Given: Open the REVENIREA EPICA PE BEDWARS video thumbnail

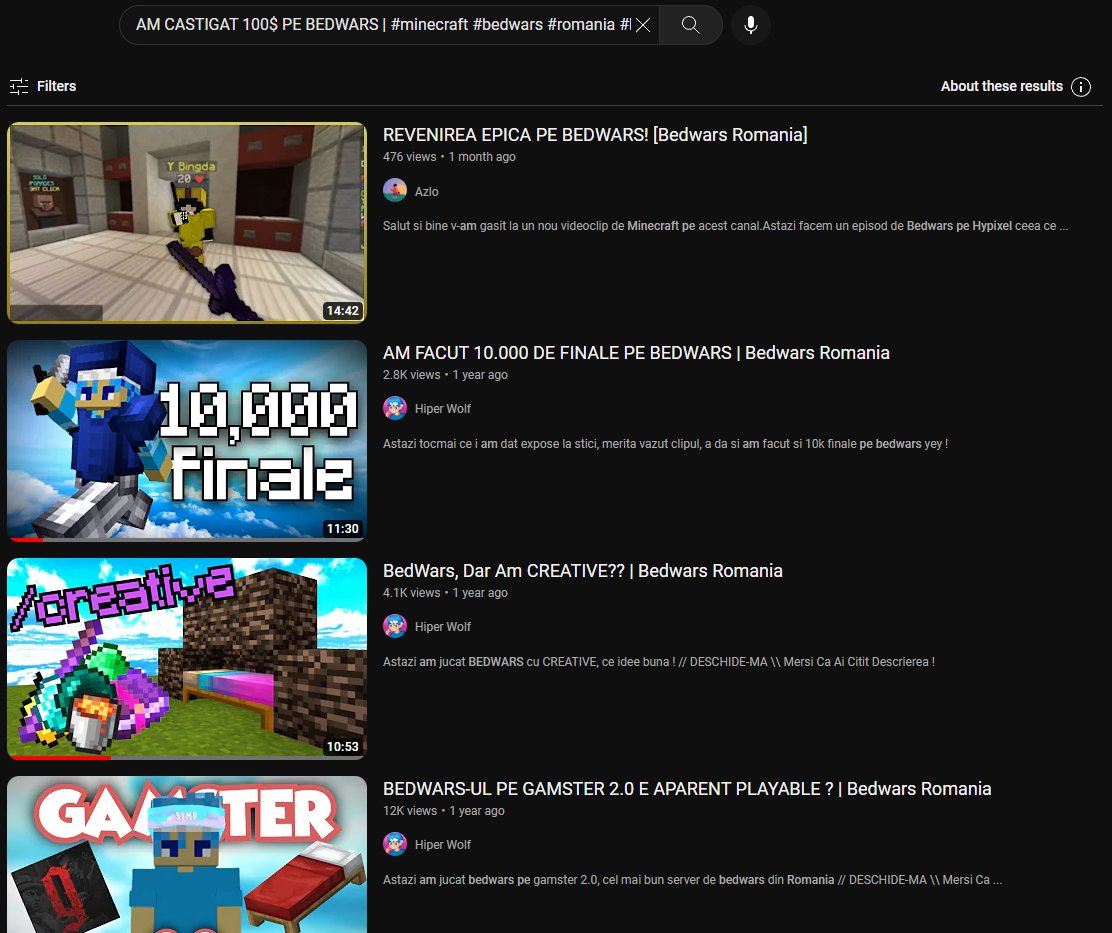Looking at the screenshot, I should 187,223.
